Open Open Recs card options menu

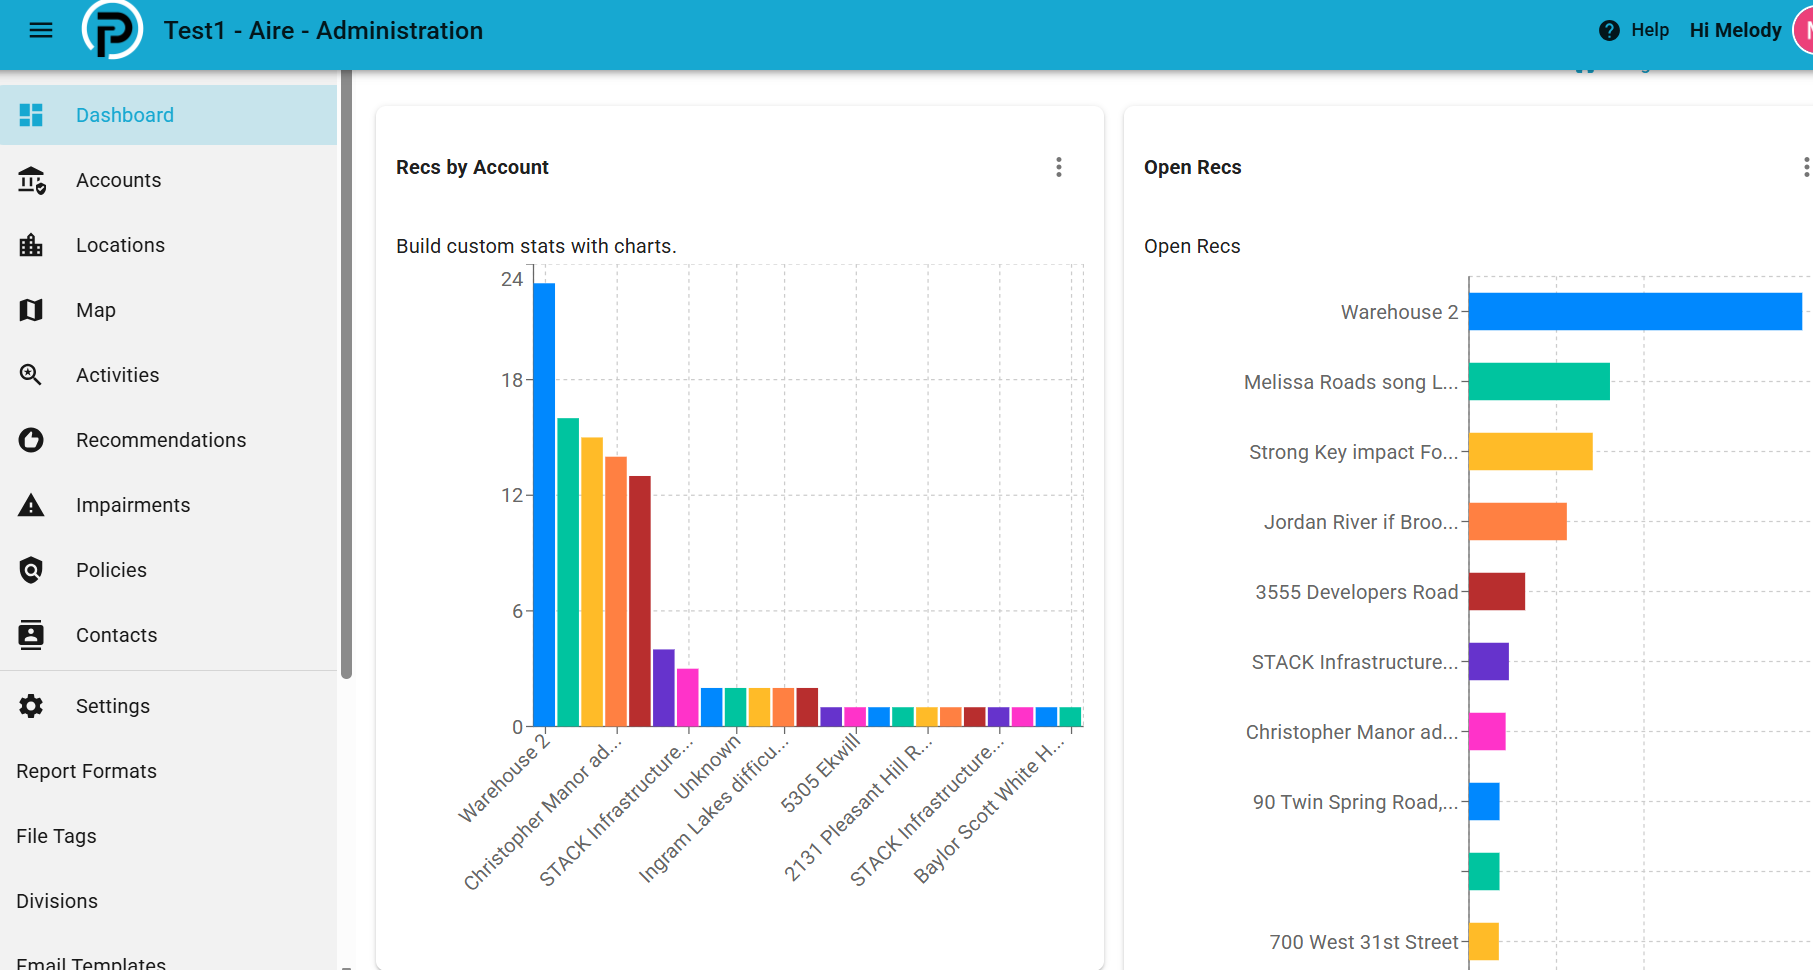tap(1805, 167)
